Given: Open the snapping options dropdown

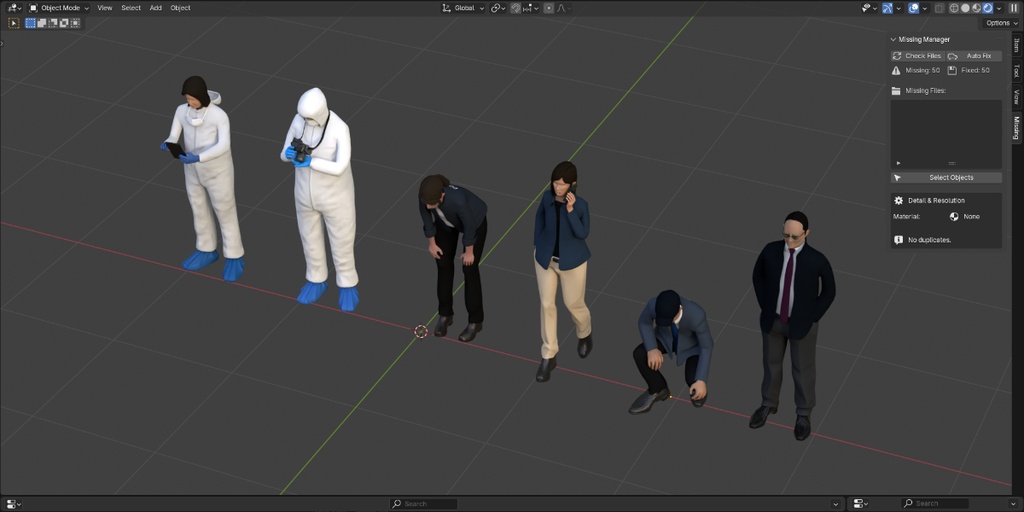Looking at the screenshot, I should coord(531,8).
